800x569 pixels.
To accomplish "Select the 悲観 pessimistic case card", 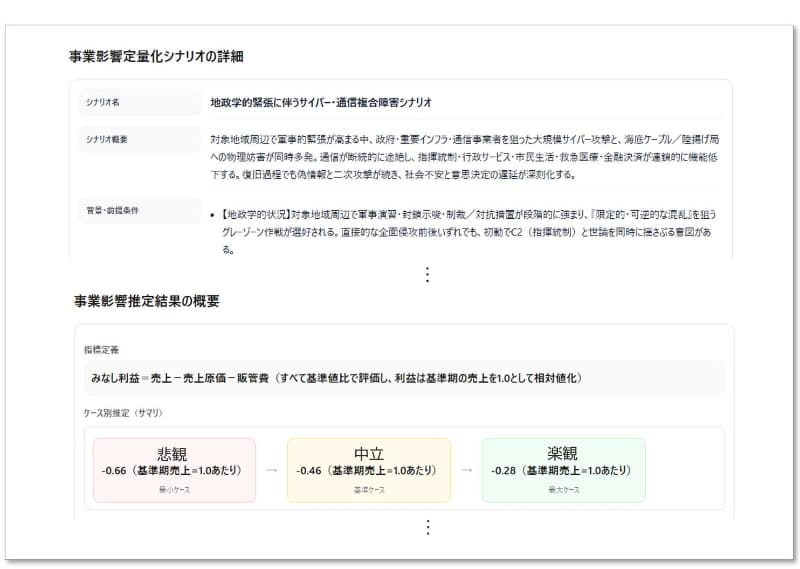I will tap(174, 470).
